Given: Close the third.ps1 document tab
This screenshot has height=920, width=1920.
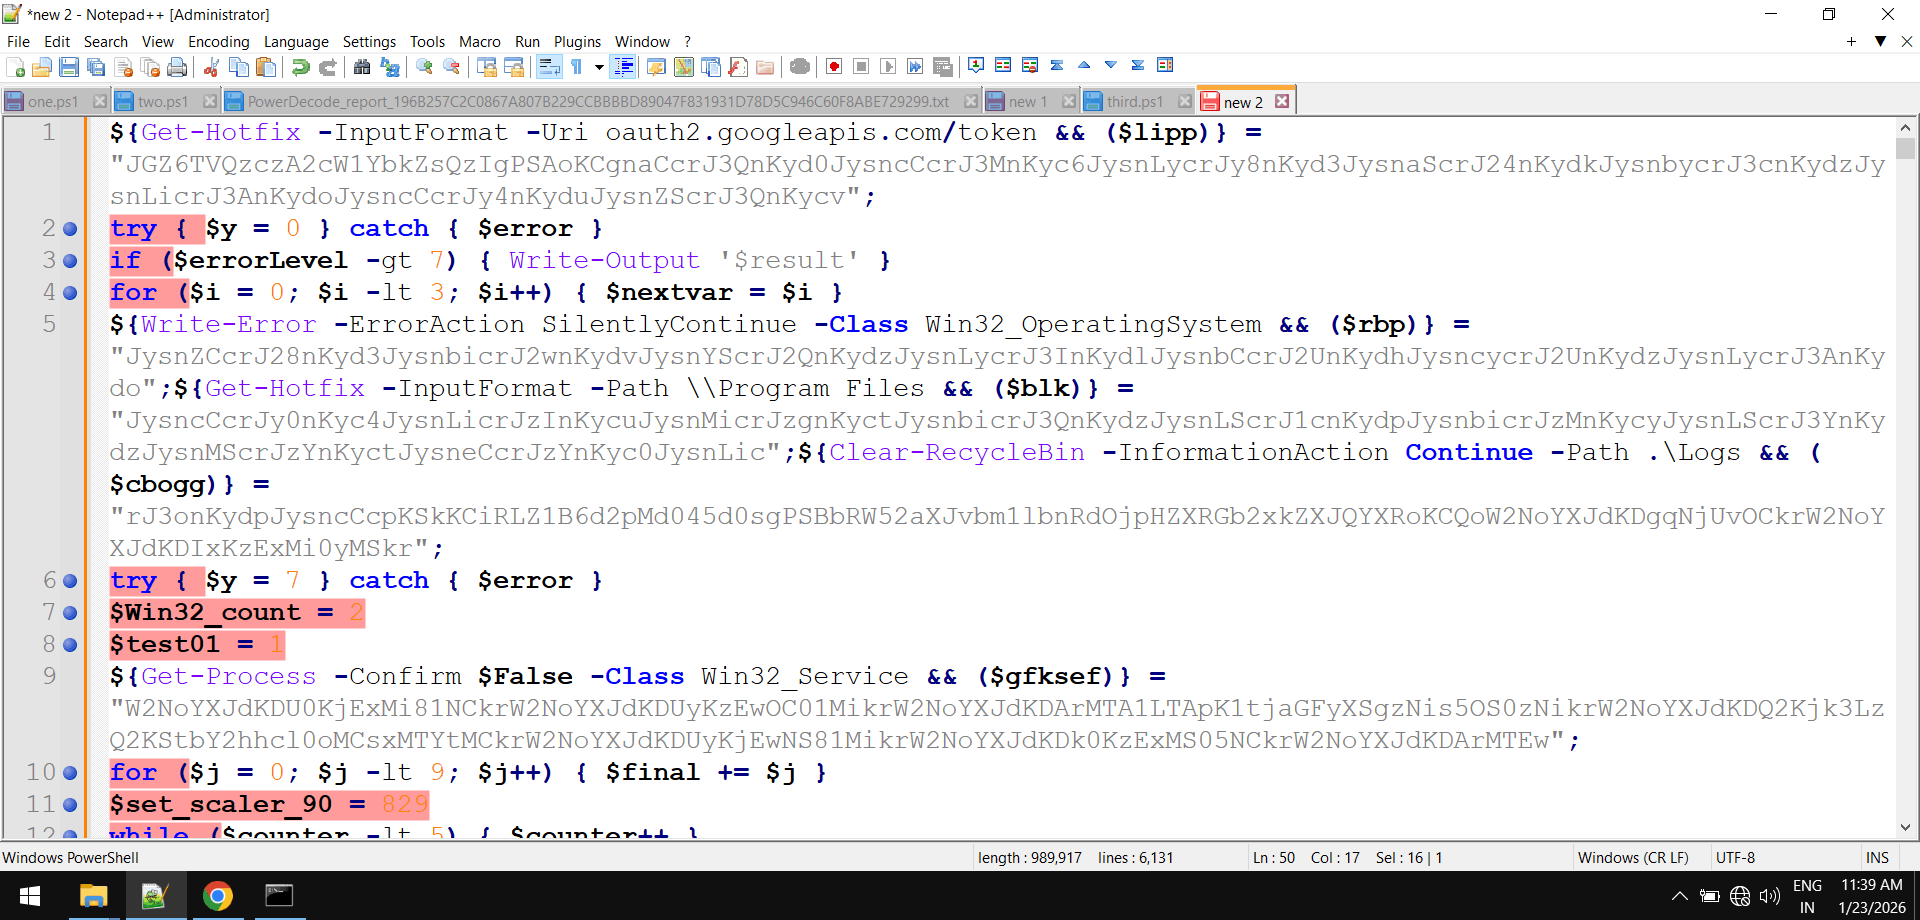Looking at the screenshot, I should tap(1185, 100).
